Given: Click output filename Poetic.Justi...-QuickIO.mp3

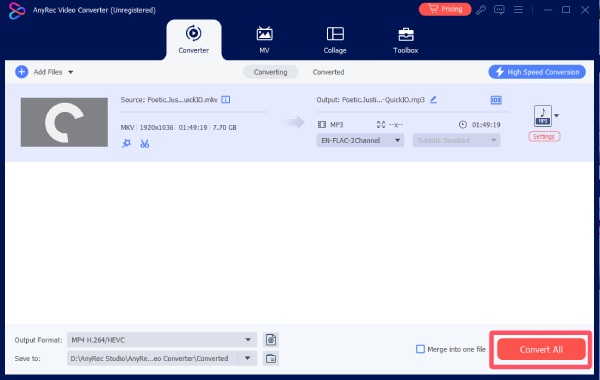Looking at the screenshot, I should [x=383, y=100].
